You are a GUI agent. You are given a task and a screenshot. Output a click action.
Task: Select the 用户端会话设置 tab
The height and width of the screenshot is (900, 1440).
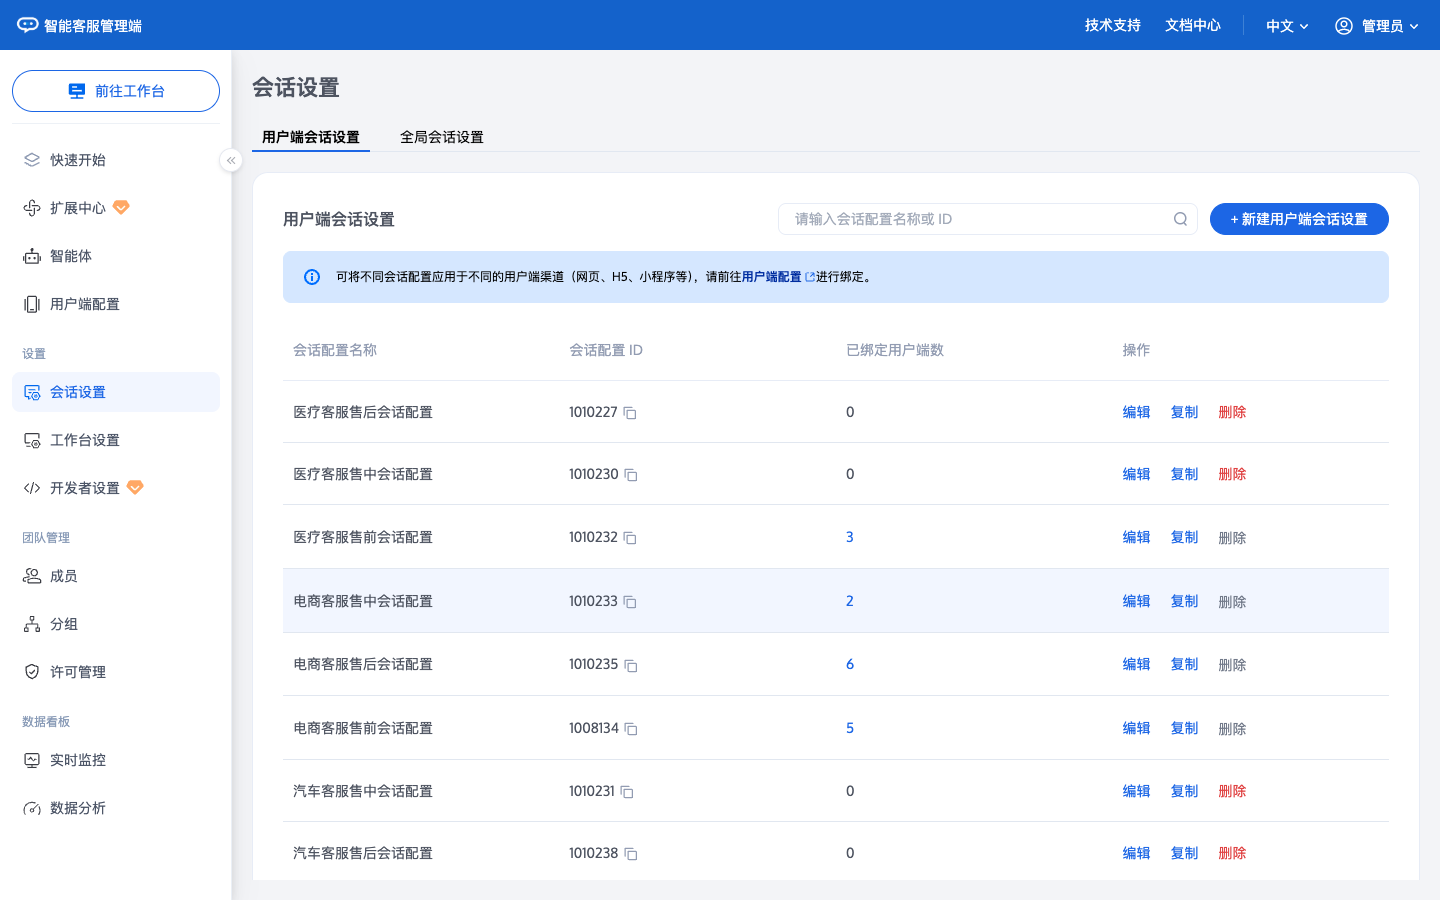coord(311,137)
